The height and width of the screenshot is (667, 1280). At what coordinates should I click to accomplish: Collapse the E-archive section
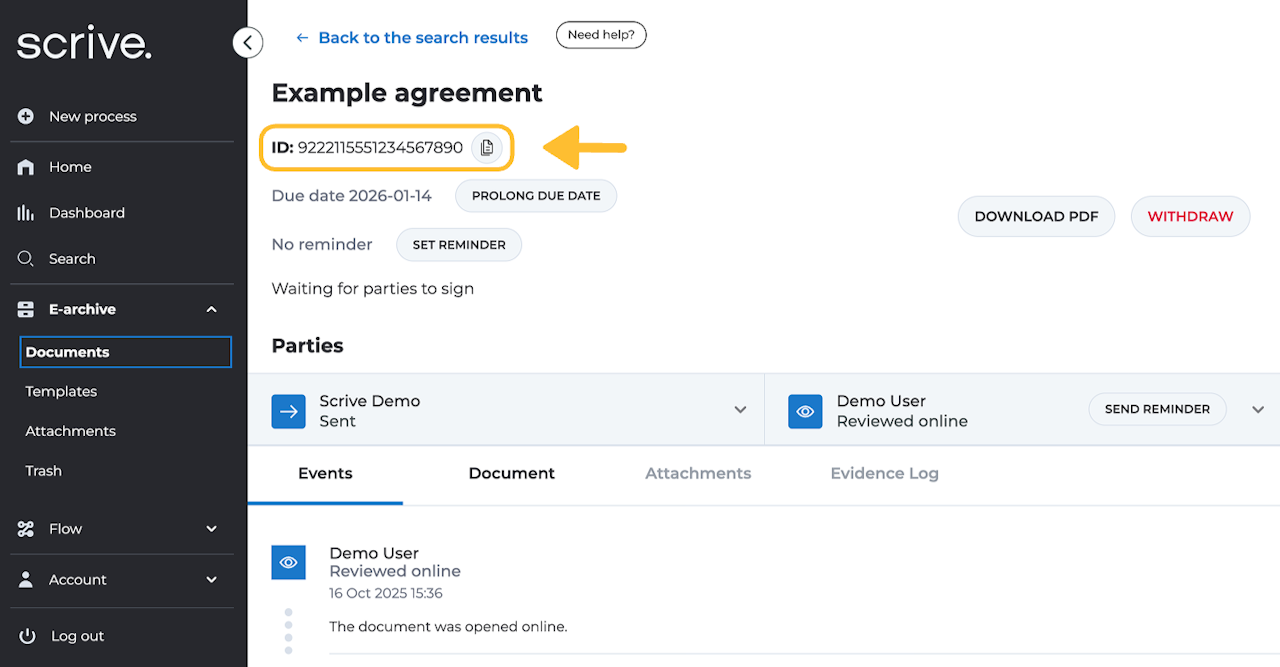click(211, 310)
